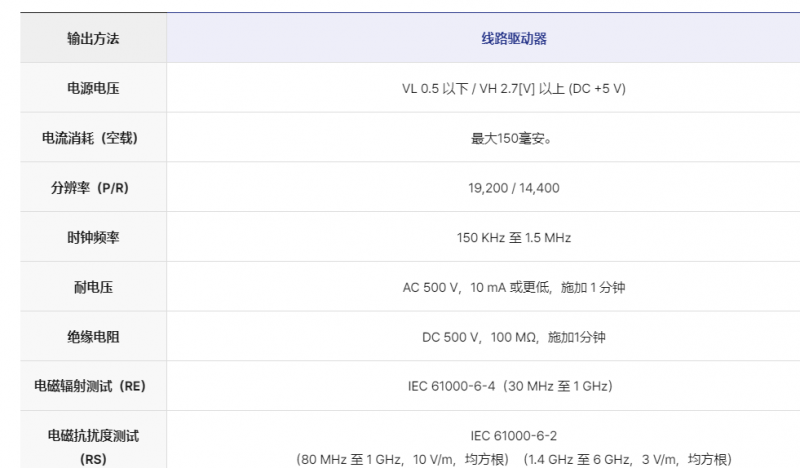Click the 绝缘电阻 row label
The image size is (800, 468).
[x=93, y=337]
